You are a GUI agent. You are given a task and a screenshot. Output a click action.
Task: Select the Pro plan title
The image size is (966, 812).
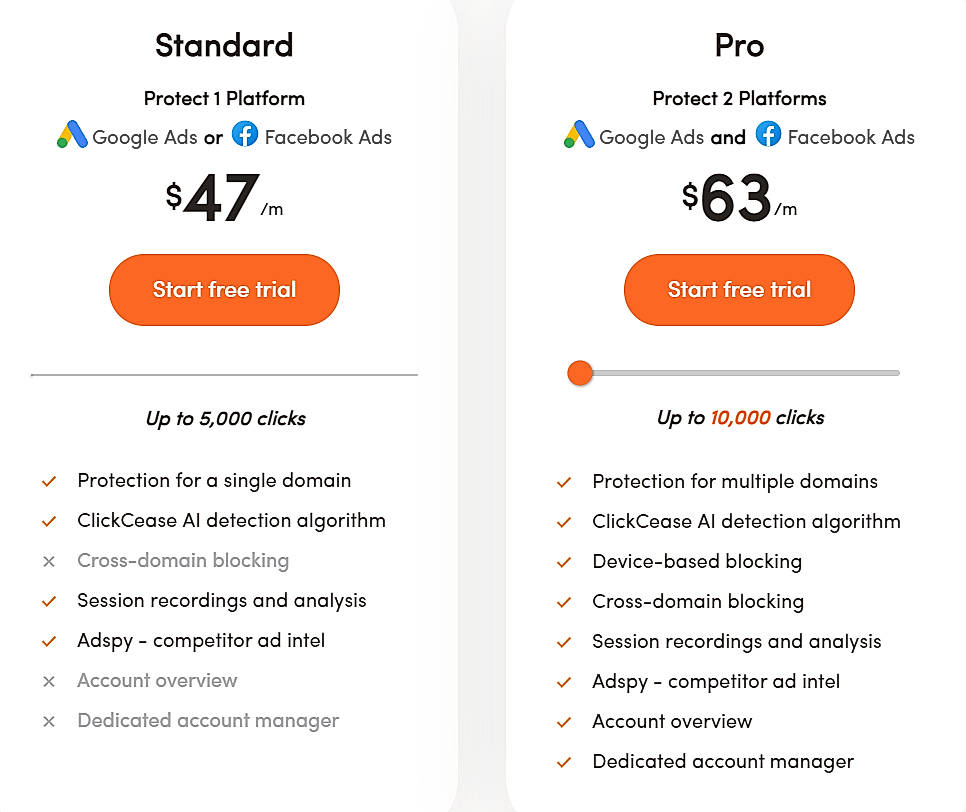coord(739,45)
